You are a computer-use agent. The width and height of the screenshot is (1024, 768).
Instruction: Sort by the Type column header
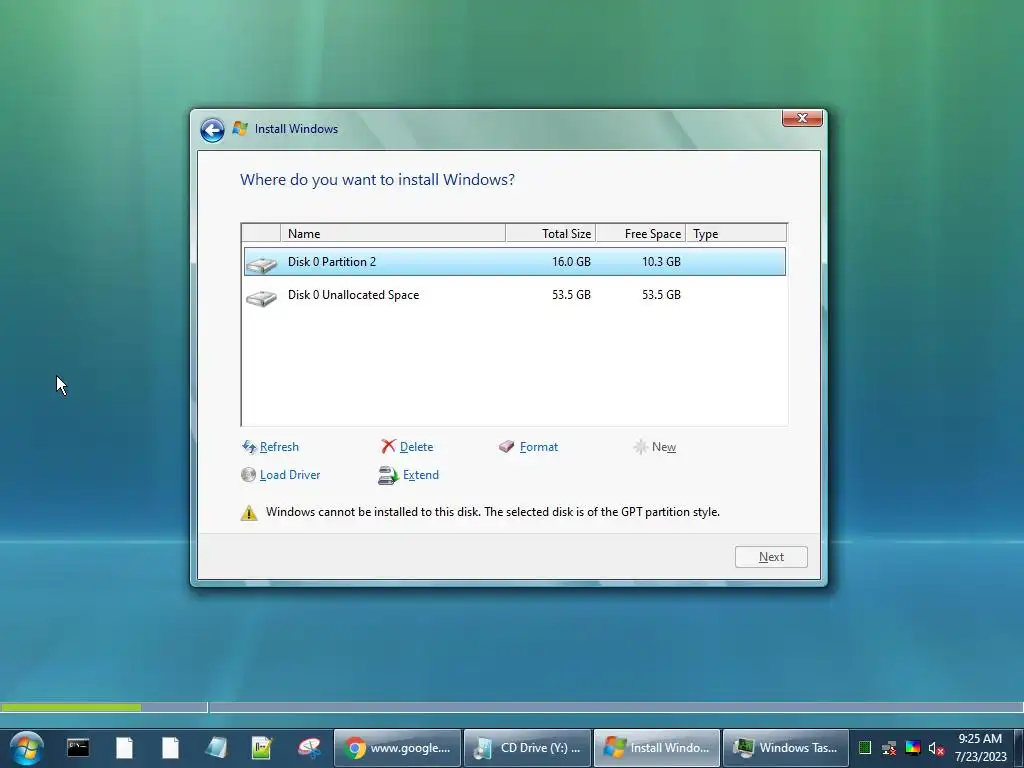pyautogui.click(x=736, y=233)
